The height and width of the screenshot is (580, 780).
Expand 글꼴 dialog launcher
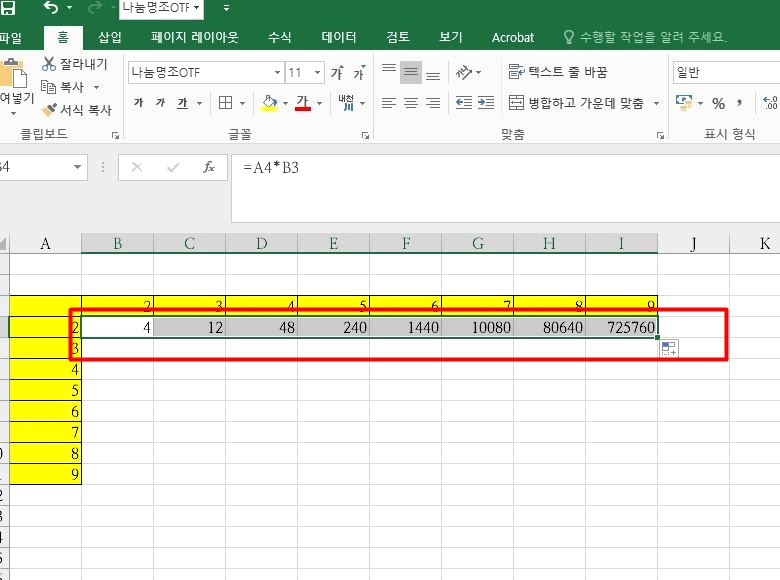(365, 135)
